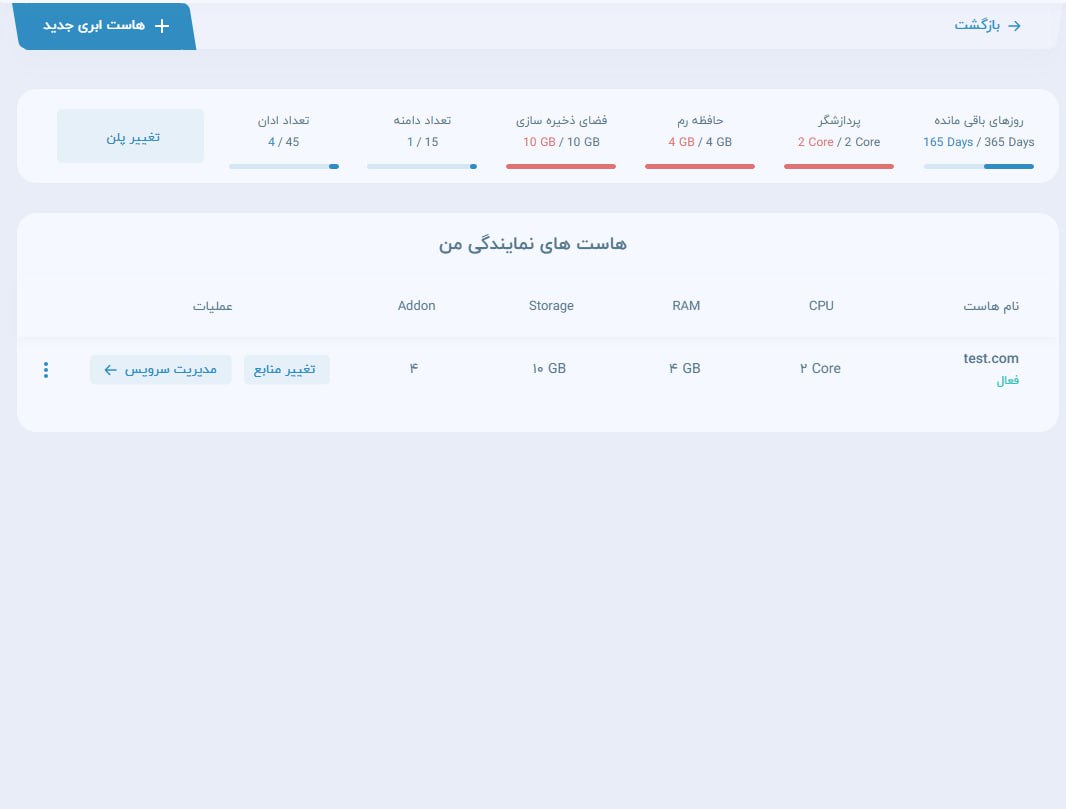Click the حافظه رم usage bar
1066x809 pixels.
click(699, 166)
